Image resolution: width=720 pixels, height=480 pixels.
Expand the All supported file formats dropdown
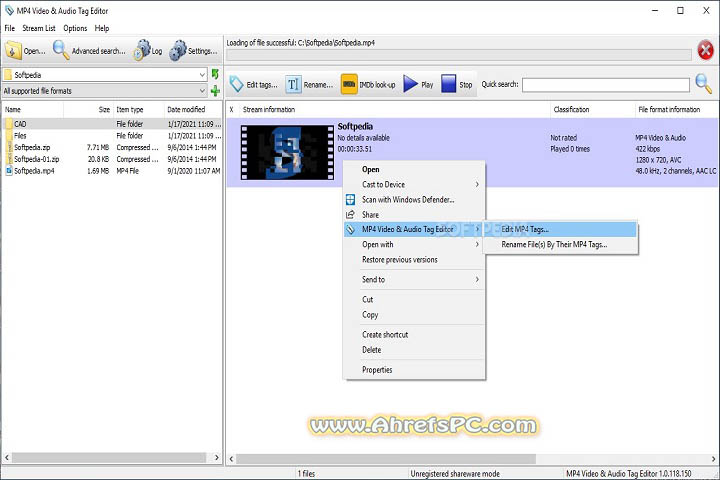tap(202, 91)
